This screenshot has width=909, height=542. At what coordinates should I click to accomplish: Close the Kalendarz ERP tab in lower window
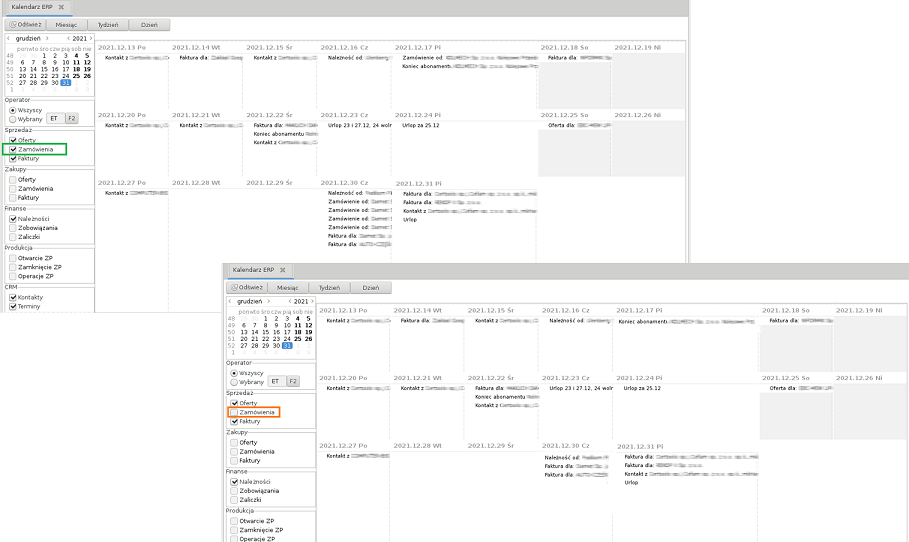[x=283, y=270]
